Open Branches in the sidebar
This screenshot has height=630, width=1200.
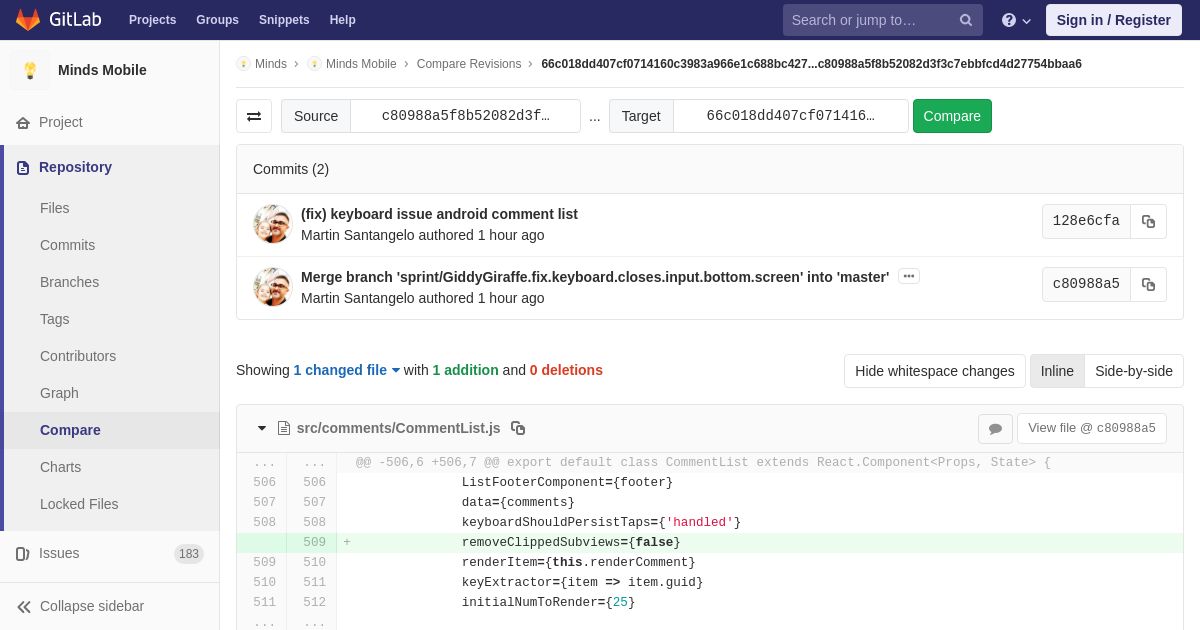coord(69,282)
